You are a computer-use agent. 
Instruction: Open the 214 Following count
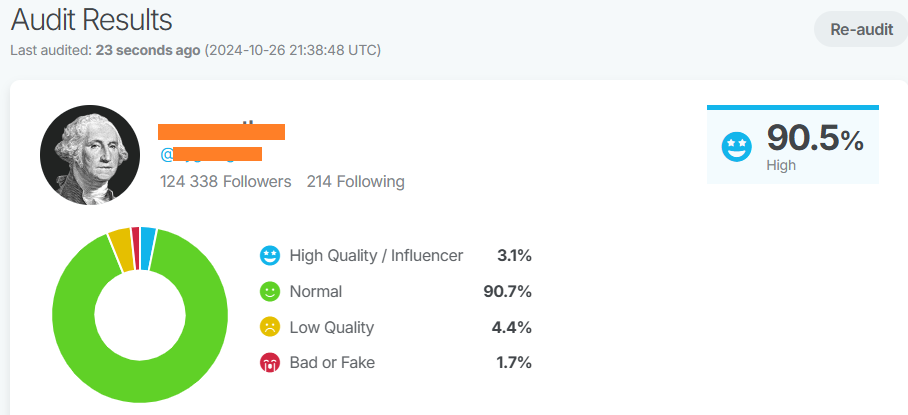pos(356,182)
